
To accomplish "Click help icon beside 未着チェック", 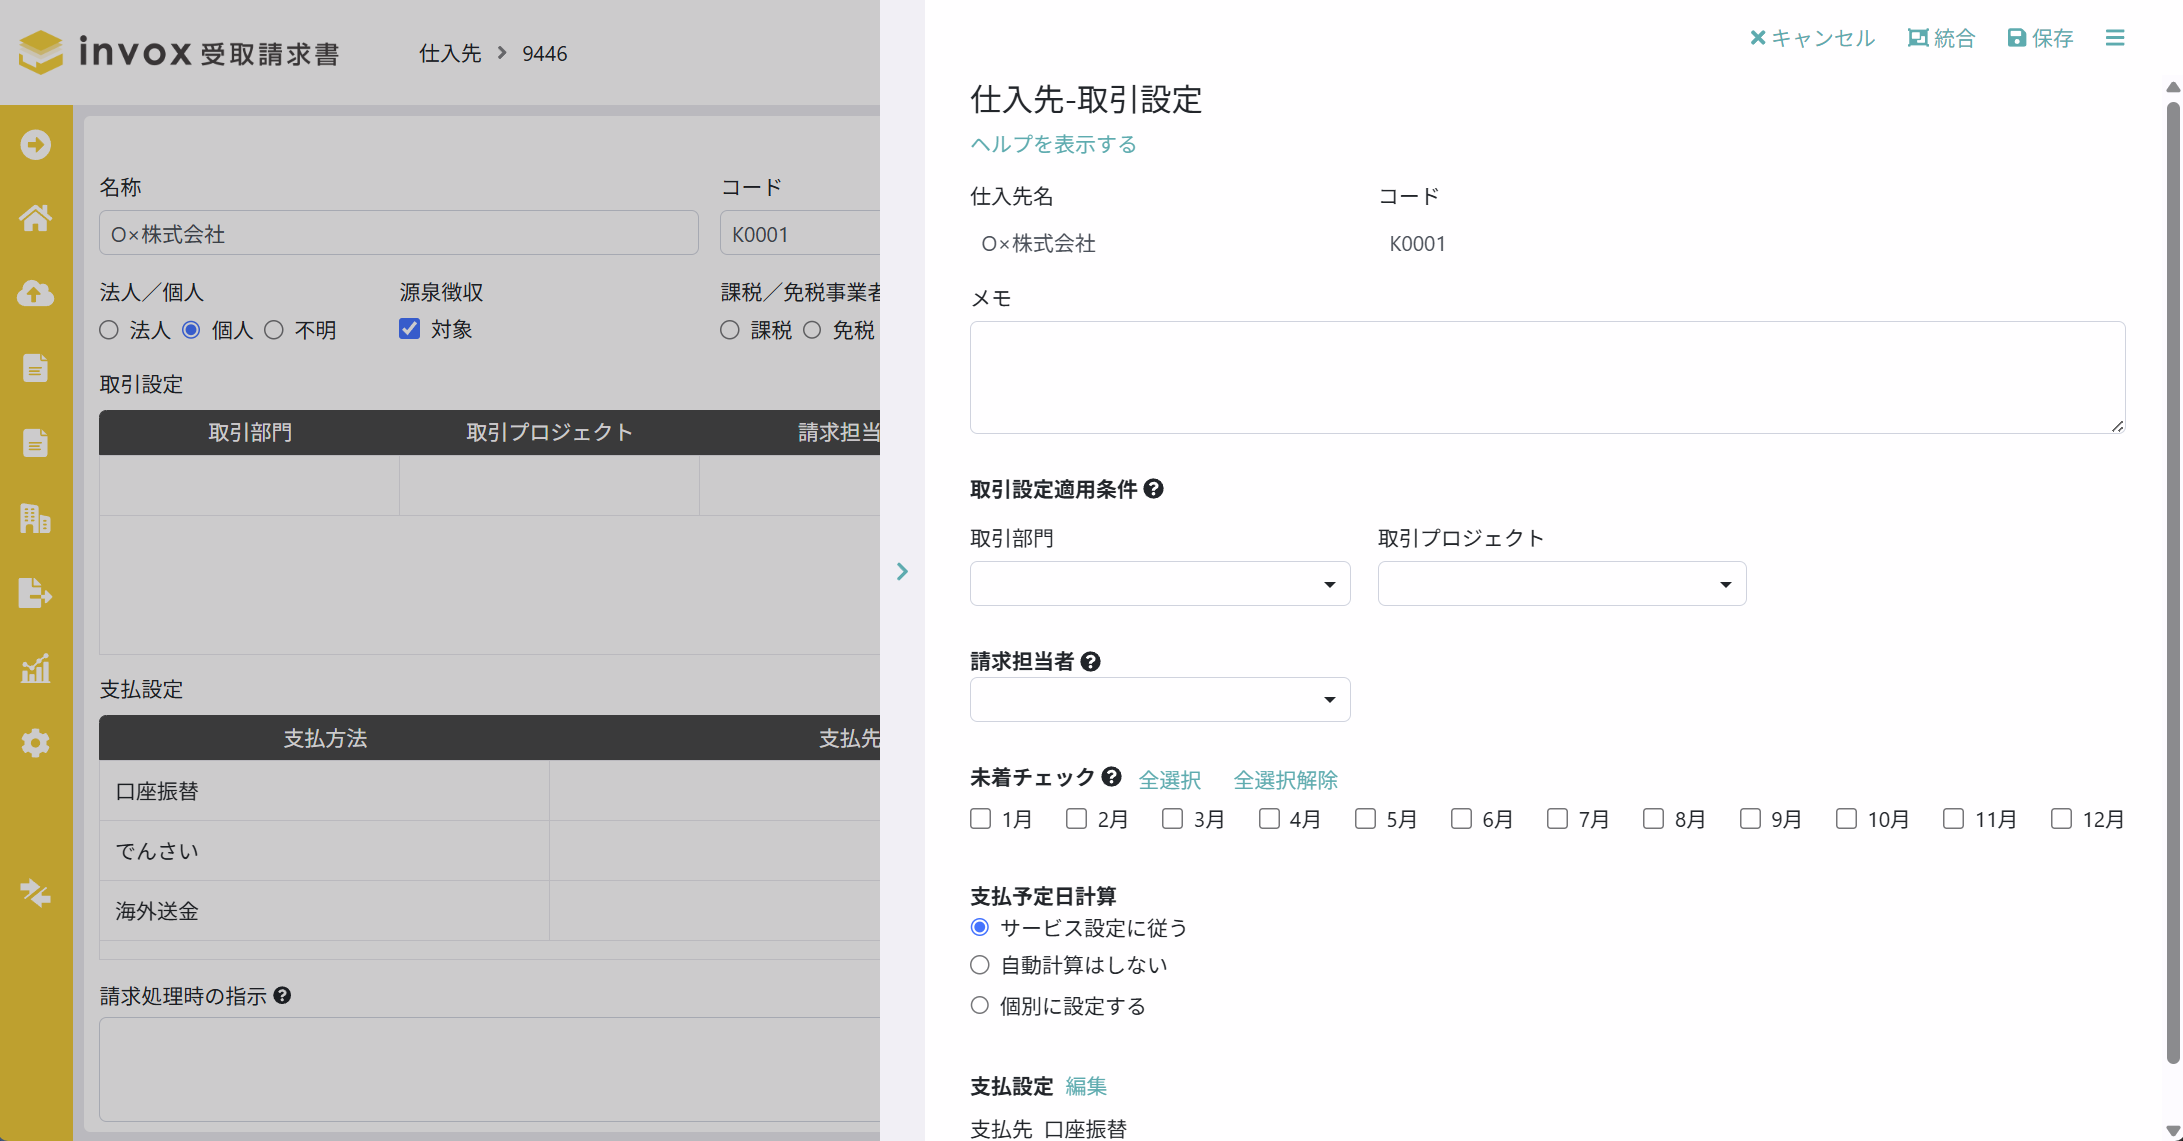I will (x=1111, y=776).
